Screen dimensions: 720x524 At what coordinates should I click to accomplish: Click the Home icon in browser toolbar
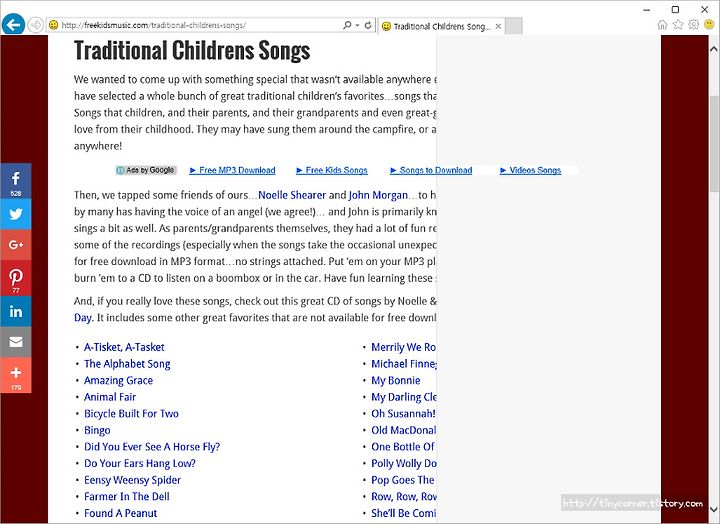pos(662,25)
